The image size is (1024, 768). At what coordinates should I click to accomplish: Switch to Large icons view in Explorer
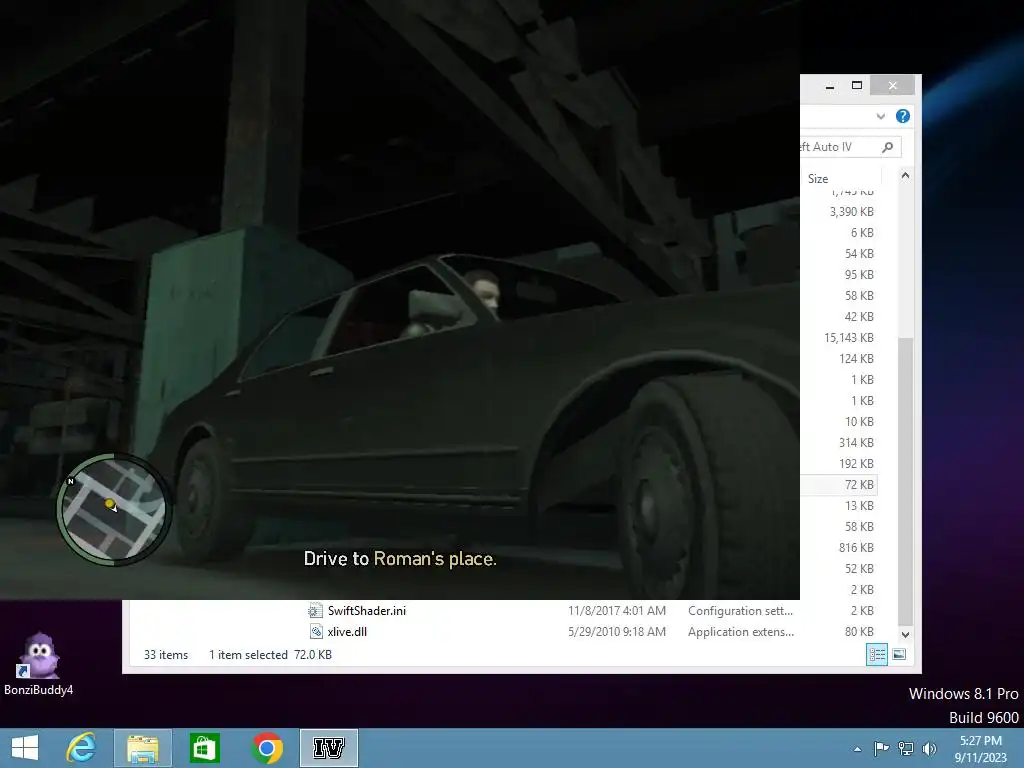point(899,654)
